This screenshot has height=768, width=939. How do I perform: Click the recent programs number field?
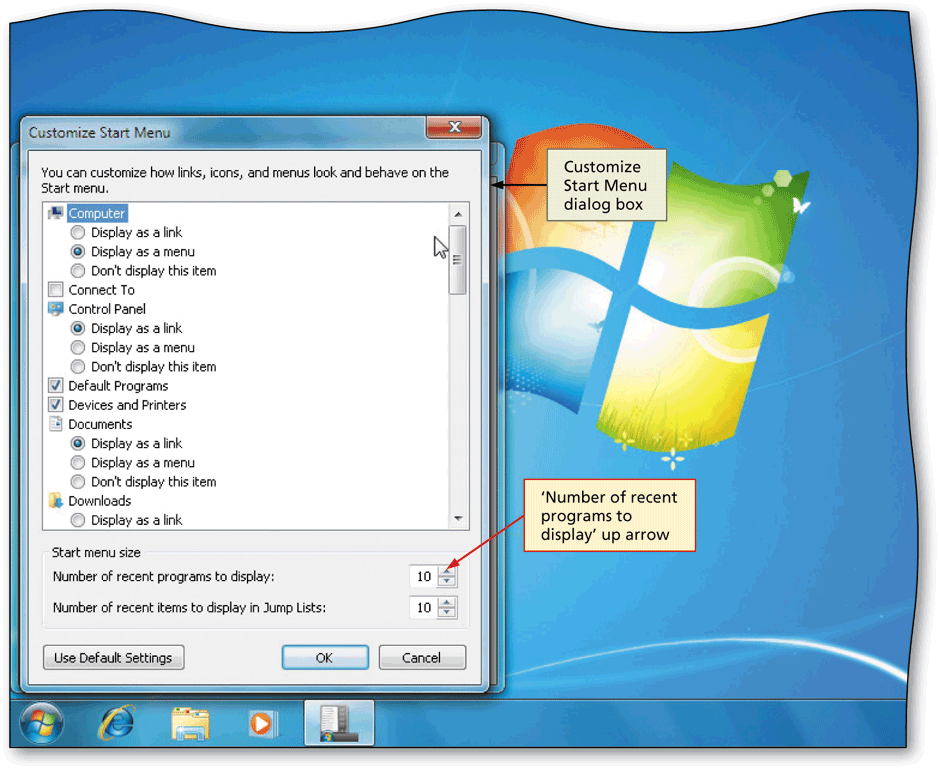[423, 576]
